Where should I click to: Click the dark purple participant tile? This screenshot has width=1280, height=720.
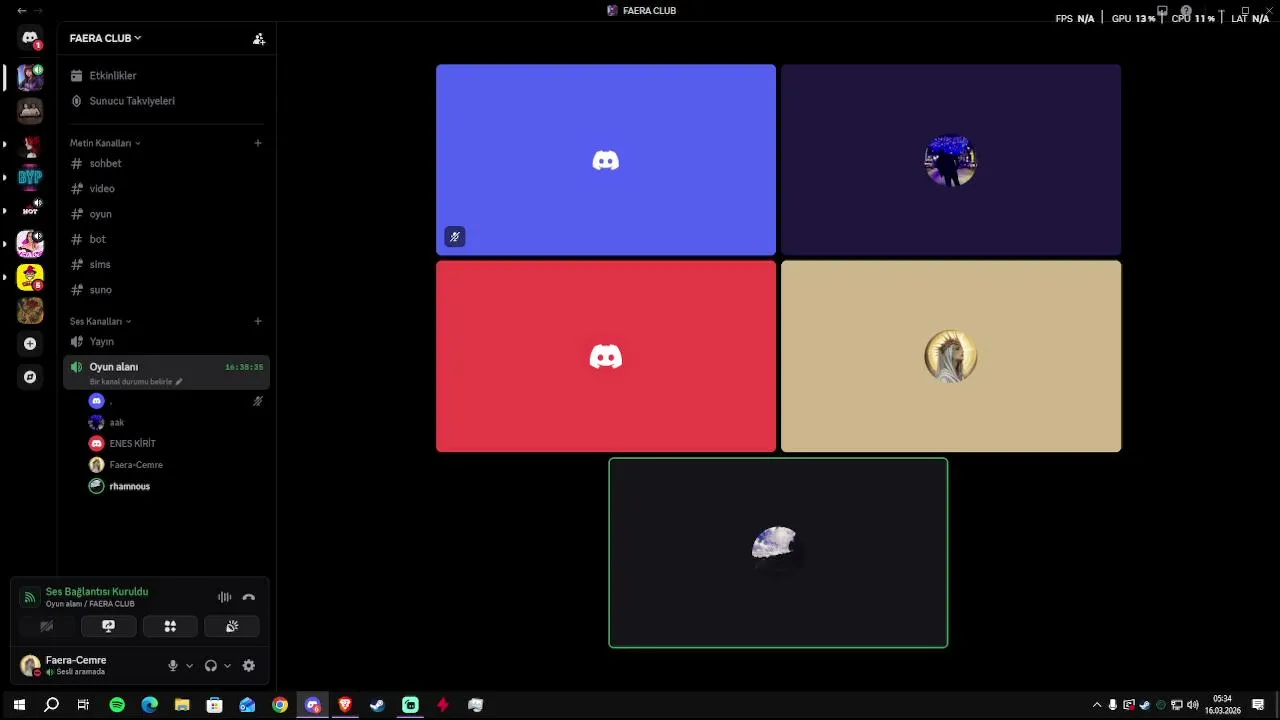951,160
